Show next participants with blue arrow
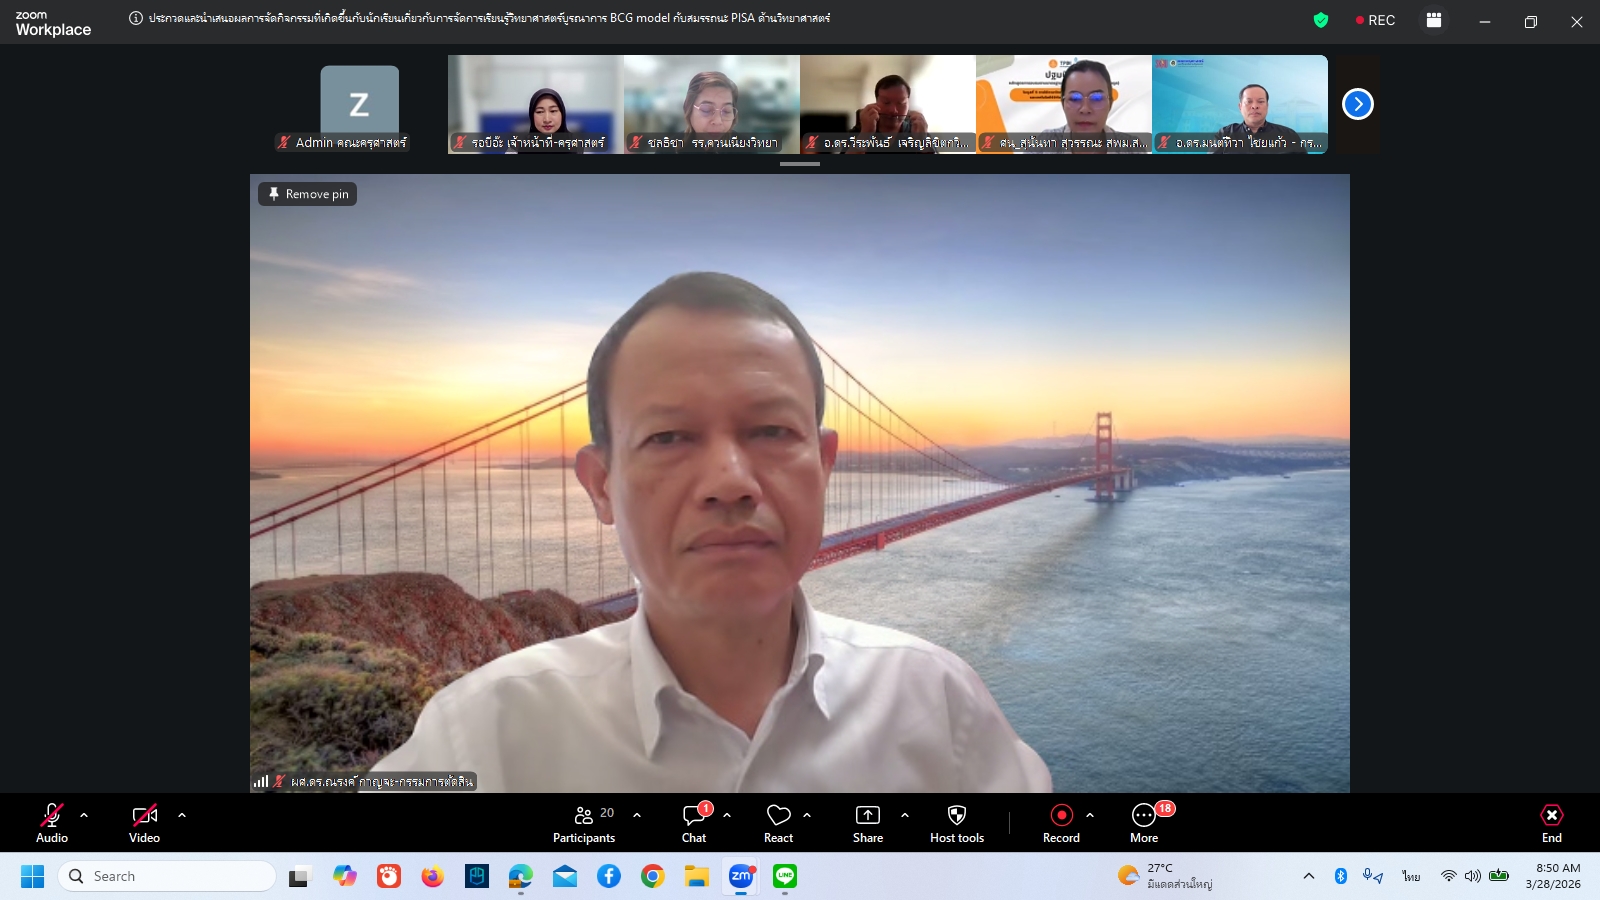The width and height of the screenshot is (1600, 900). point(1357,104)
